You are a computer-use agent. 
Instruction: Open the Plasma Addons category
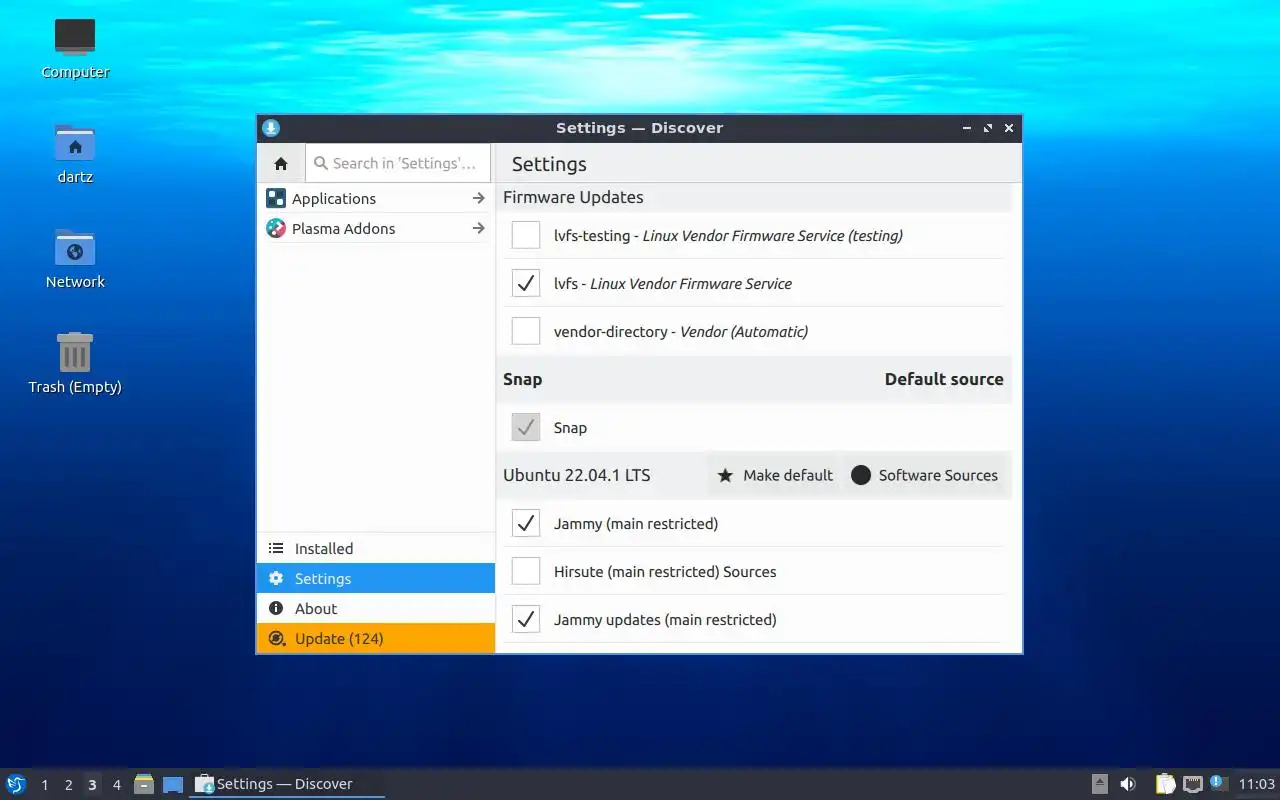point(376,228)
